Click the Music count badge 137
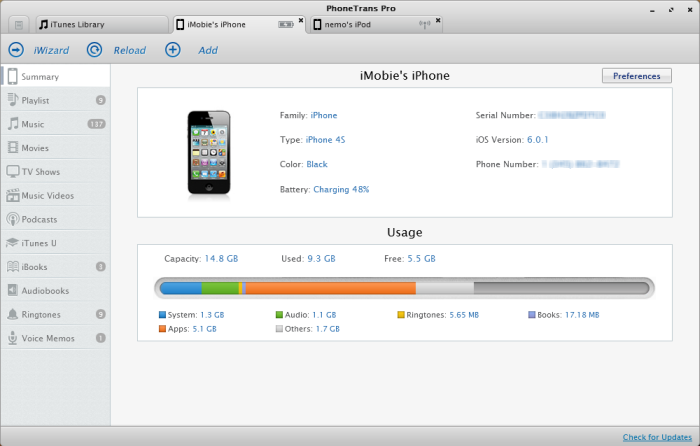The image size is (700, 446). [x=96, y=124]
